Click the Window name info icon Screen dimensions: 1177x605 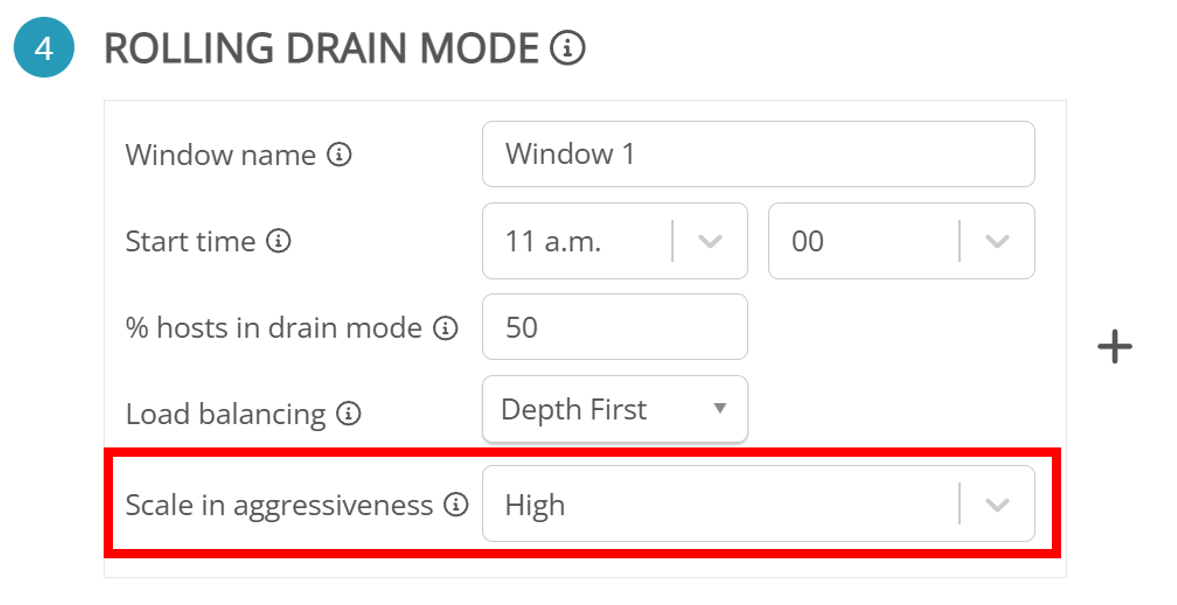pos(340,155)
